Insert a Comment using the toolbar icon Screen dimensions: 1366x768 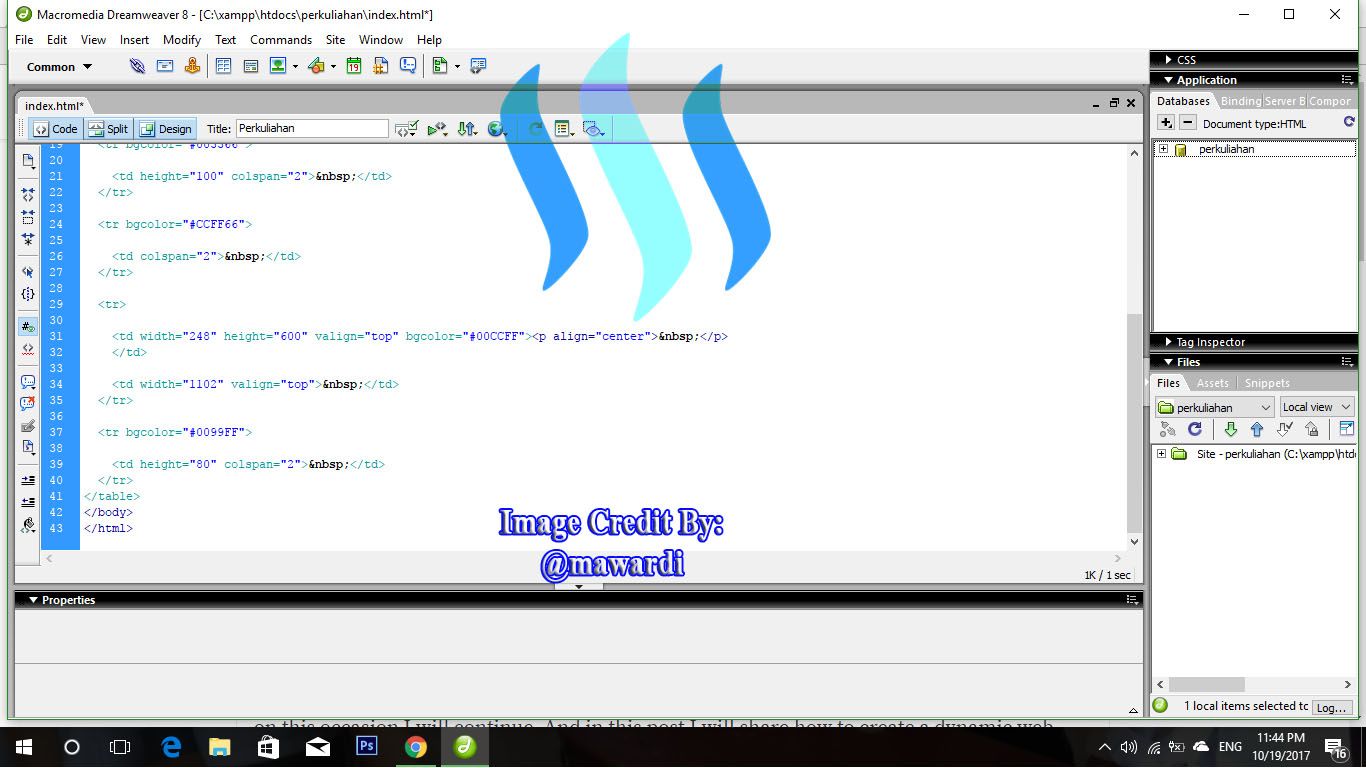408,66
